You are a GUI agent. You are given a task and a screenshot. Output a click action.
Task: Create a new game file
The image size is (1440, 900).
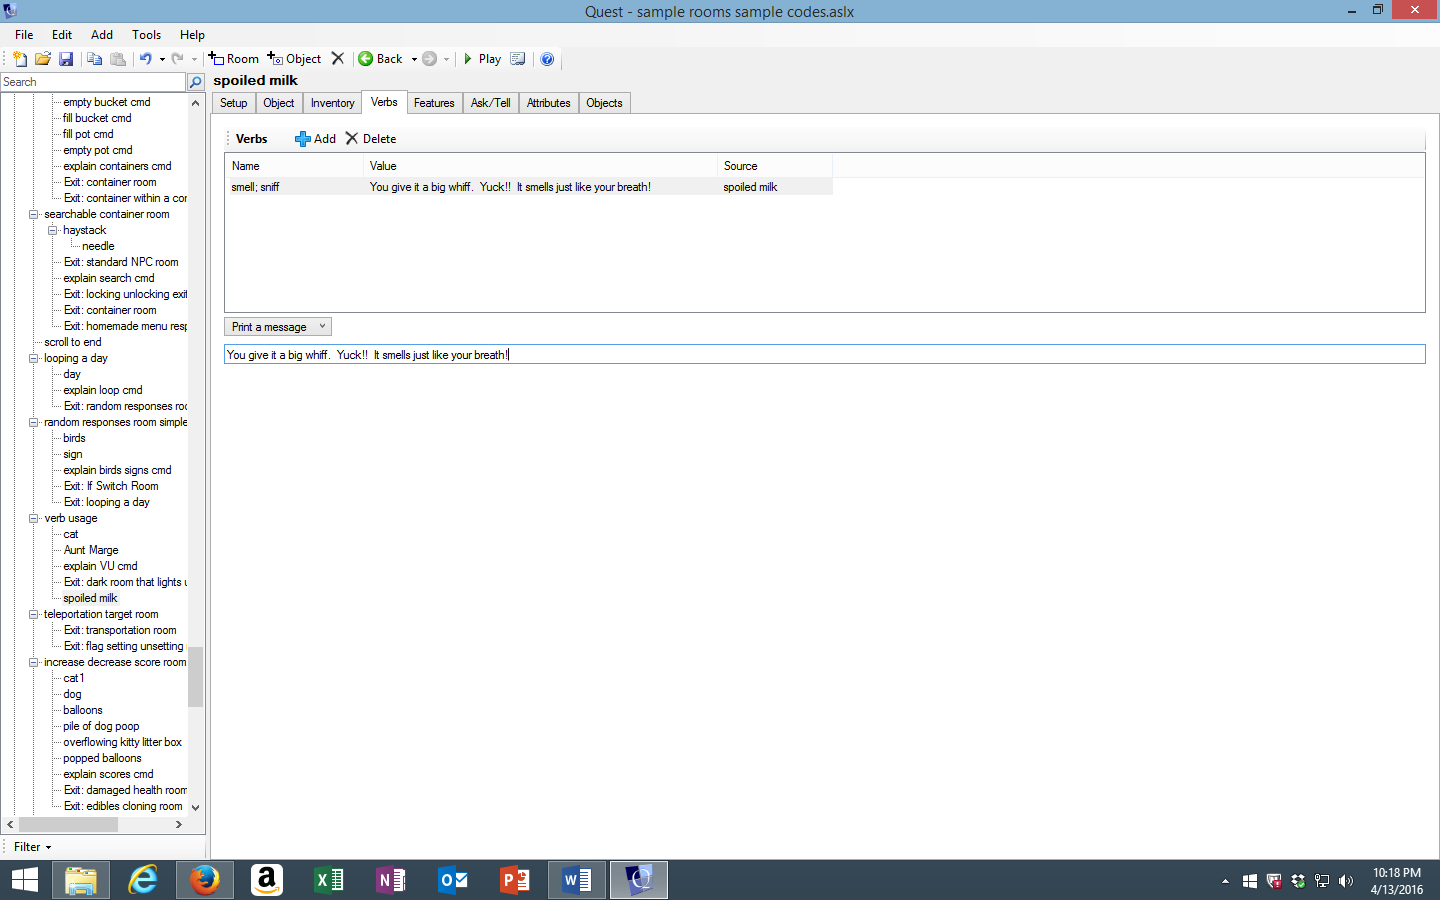(18, 58)
